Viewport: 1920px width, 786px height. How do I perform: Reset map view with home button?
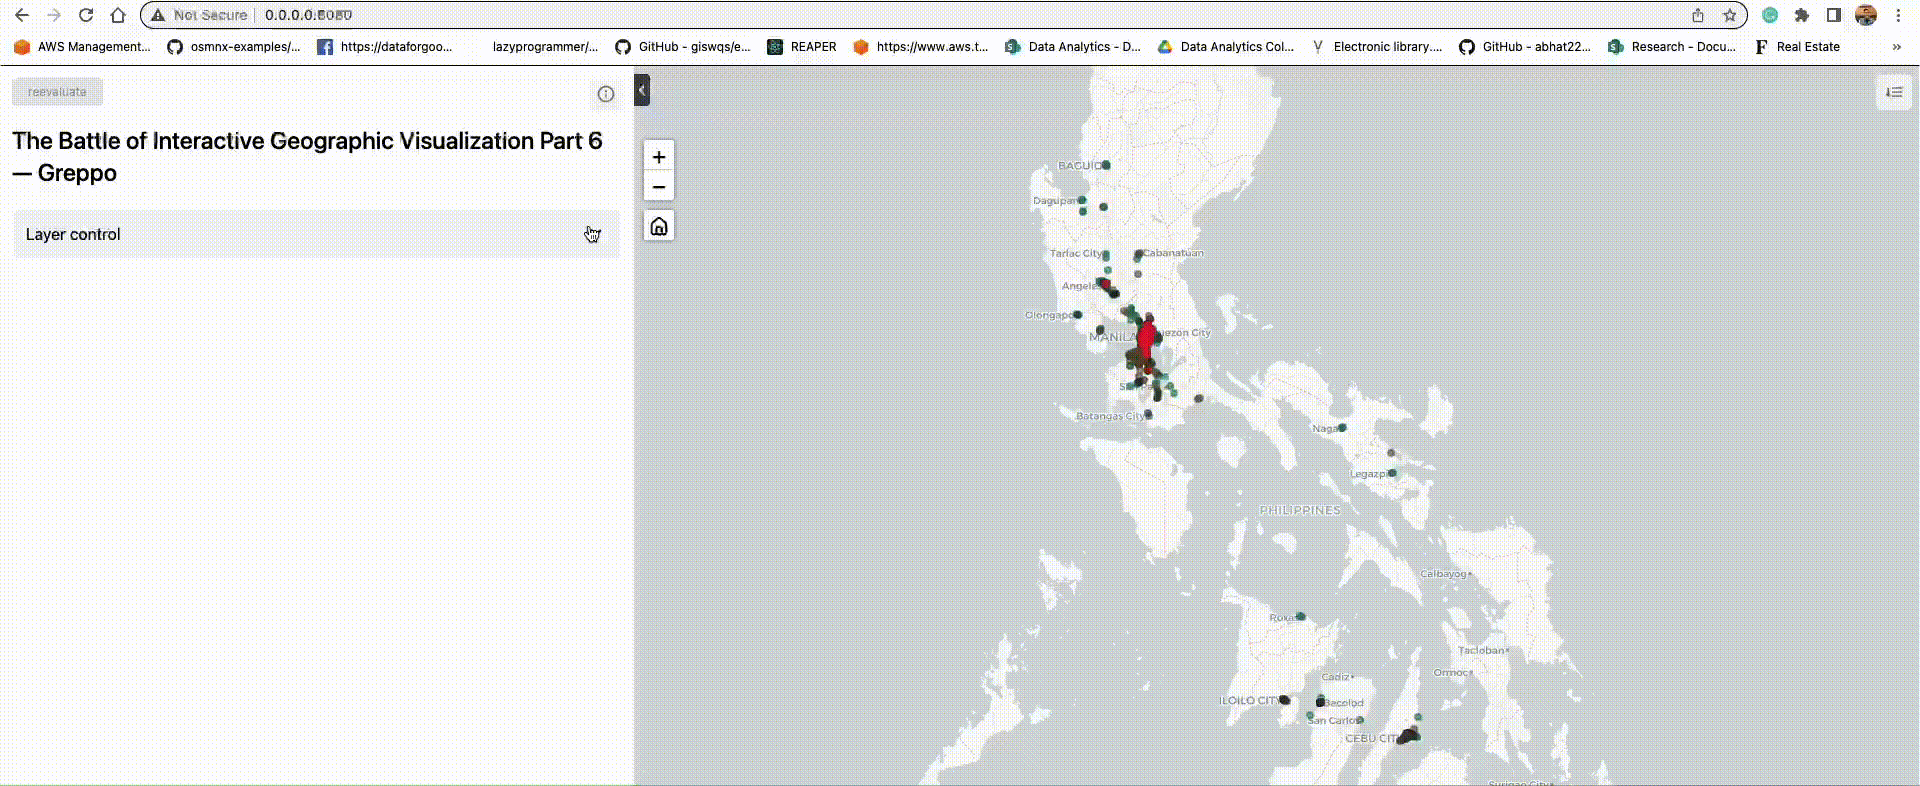tap(658, 226)
